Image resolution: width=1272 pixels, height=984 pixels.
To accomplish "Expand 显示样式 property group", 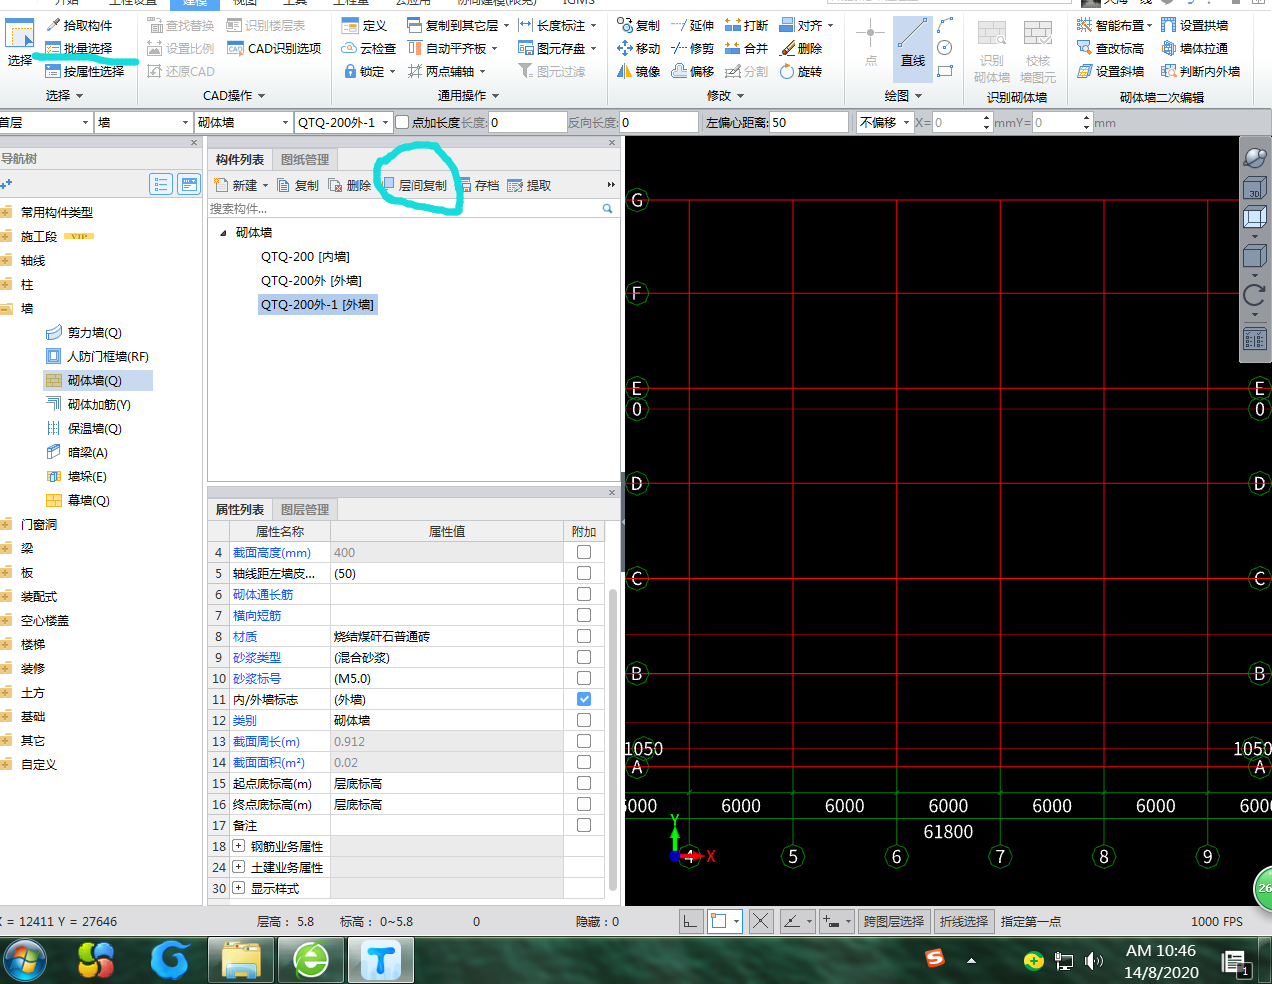I will [x=238, y=887].
